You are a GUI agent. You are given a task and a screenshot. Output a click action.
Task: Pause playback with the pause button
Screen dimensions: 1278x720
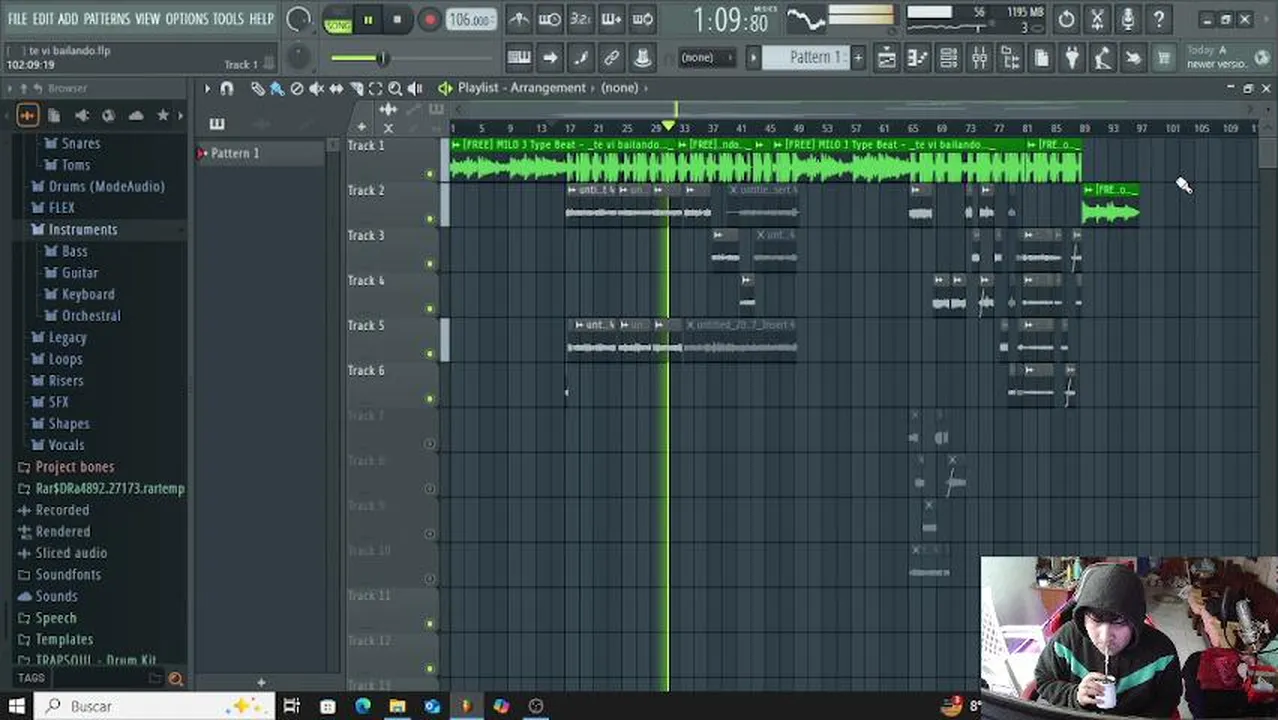(368, 20)
